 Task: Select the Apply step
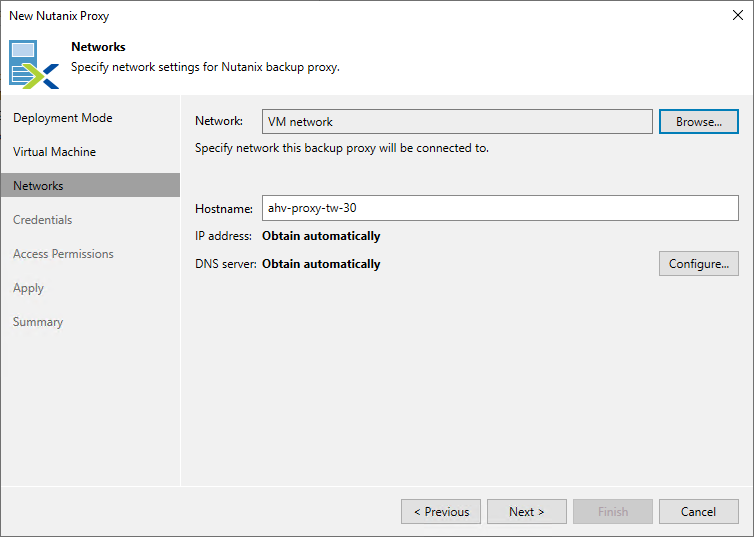(28, 288)
